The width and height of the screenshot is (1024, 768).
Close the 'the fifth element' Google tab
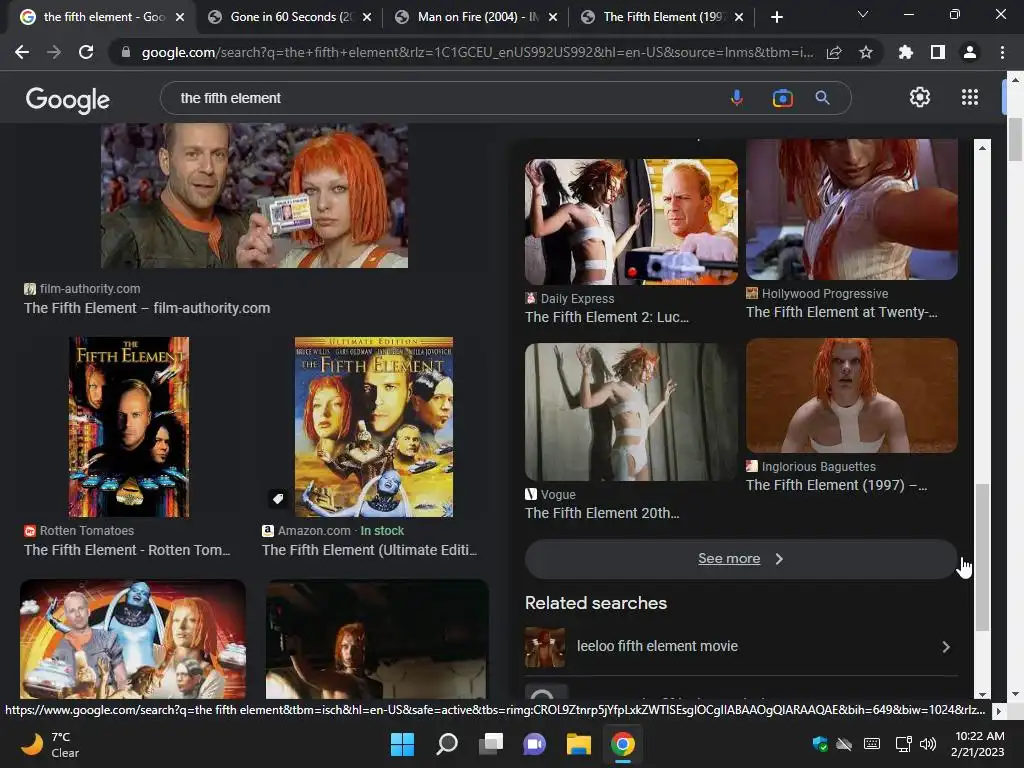tap(180, 17)
